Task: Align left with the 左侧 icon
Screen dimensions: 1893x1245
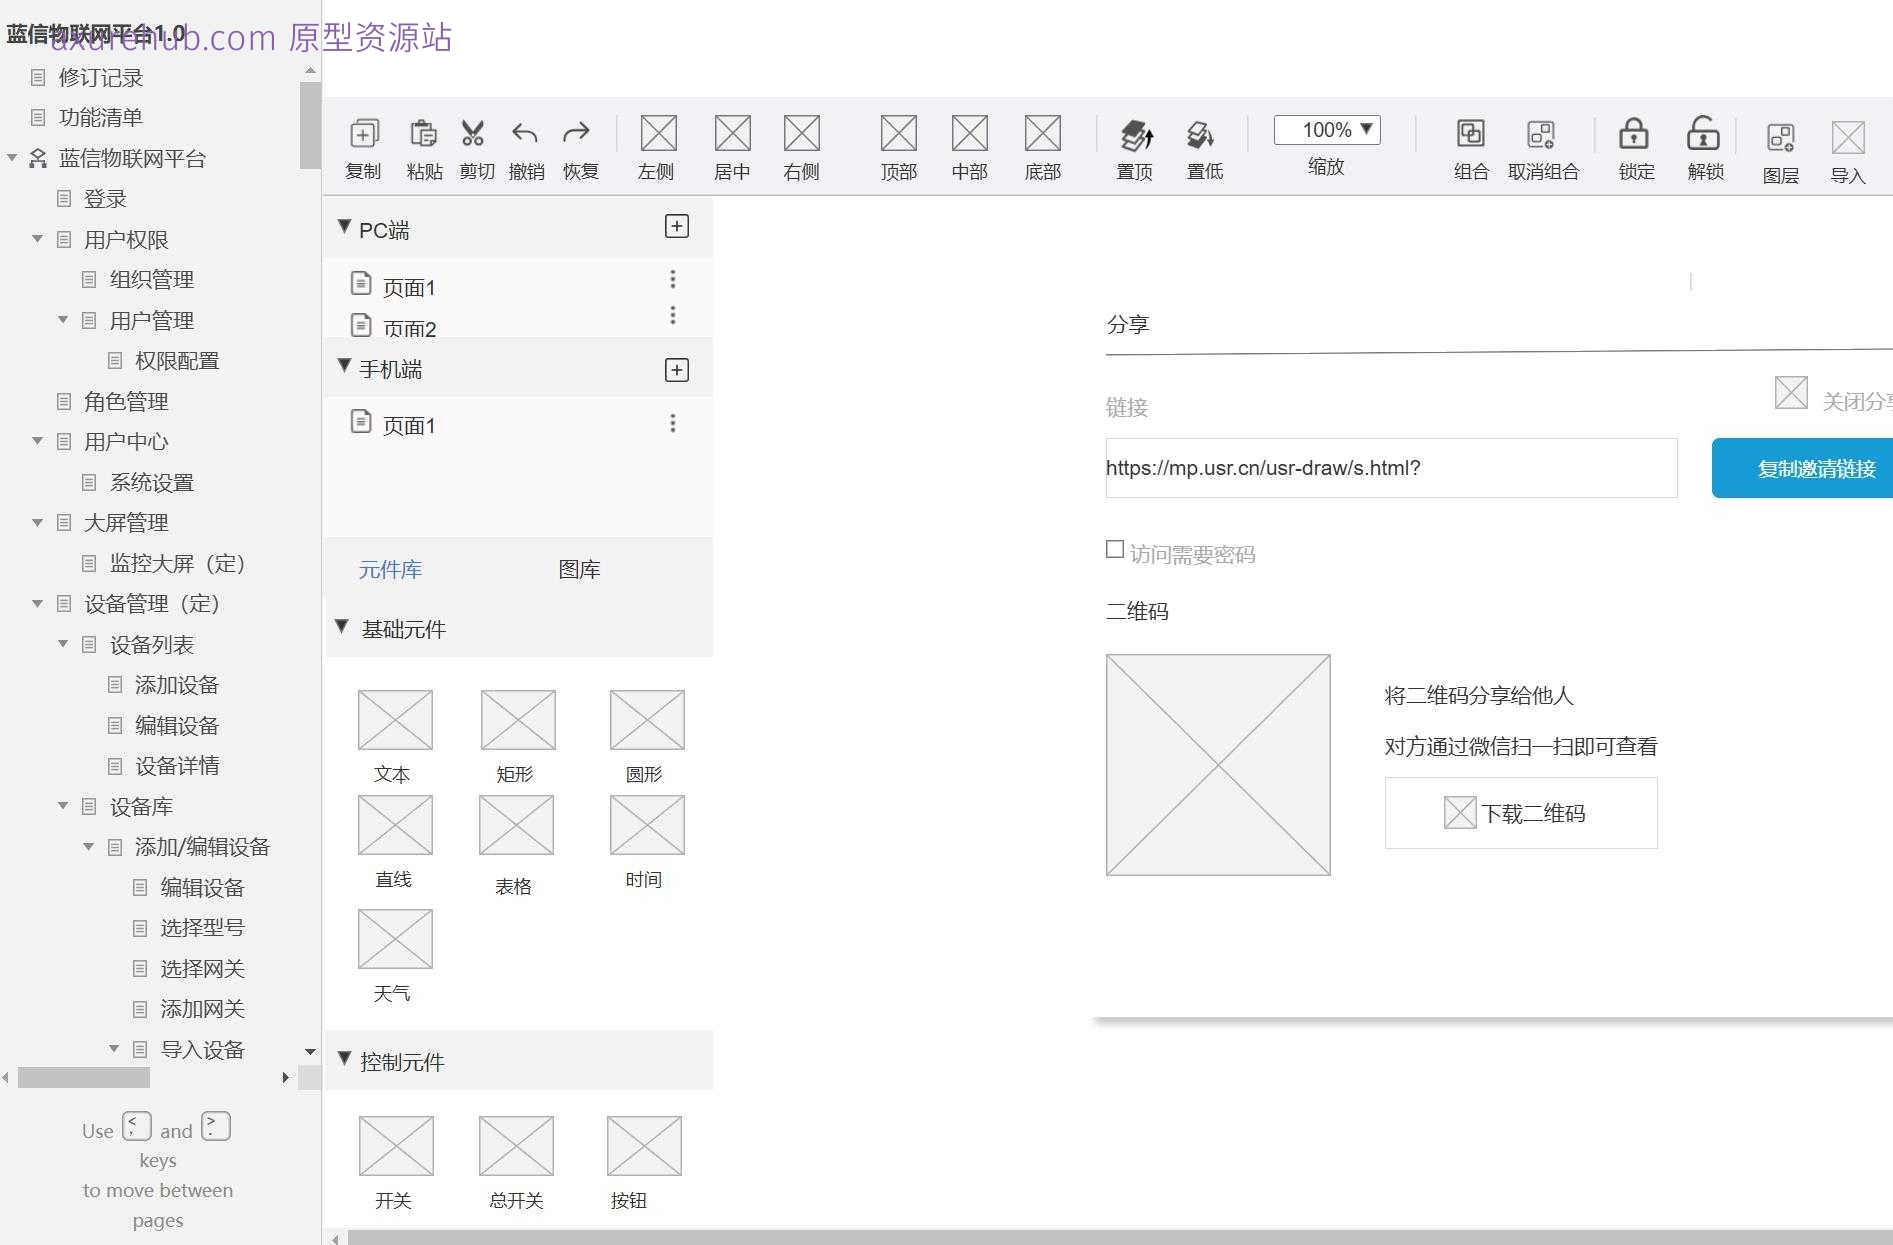Action: [658, 133]
